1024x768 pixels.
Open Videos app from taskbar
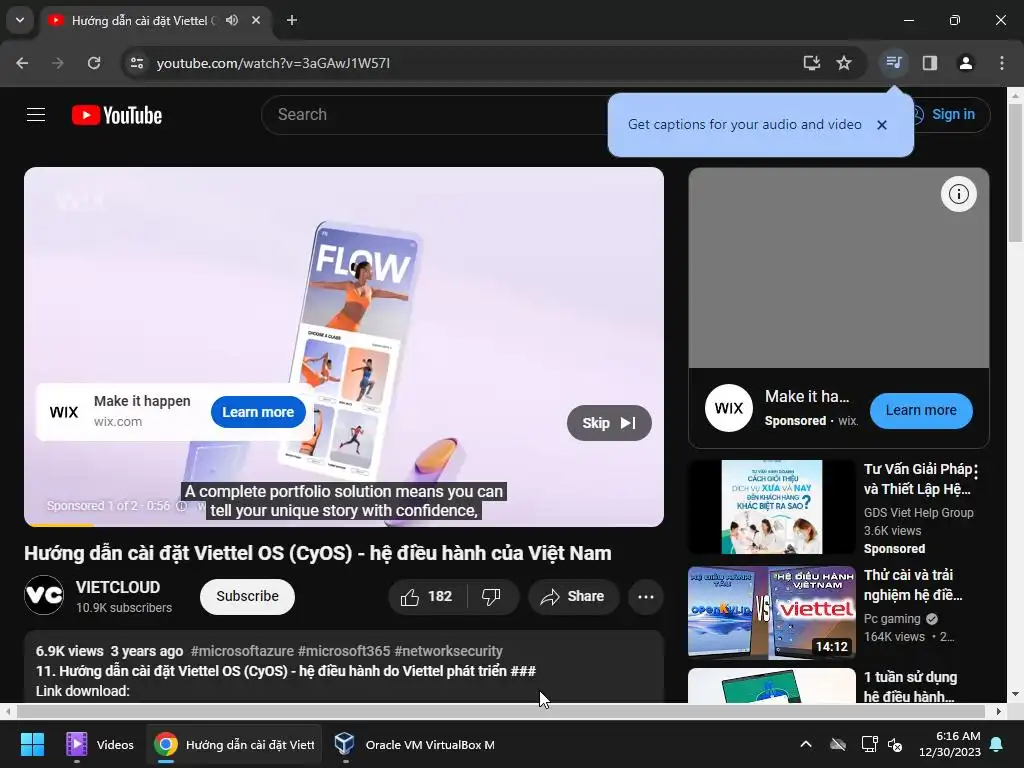click(x=101, y=744)
